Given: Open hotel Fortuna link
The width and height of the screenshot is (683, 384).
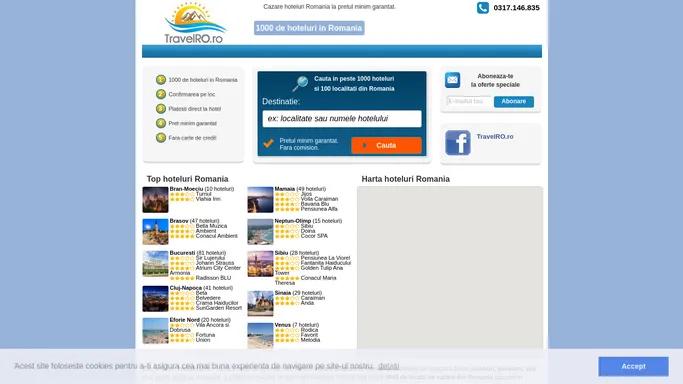Looking at the screenshot, I should [x=206, y=335].
